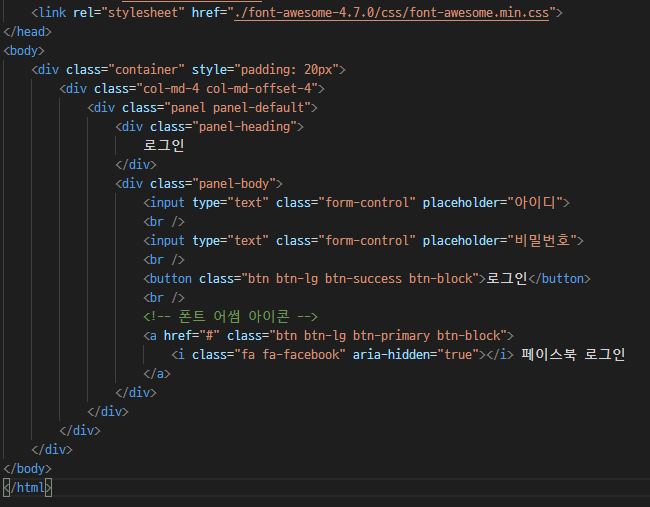Click the comment 폰트 어썸 아이콘
The width and height of the screenshot is (650, 507).
pyautogui.click(x=230, y=317)
